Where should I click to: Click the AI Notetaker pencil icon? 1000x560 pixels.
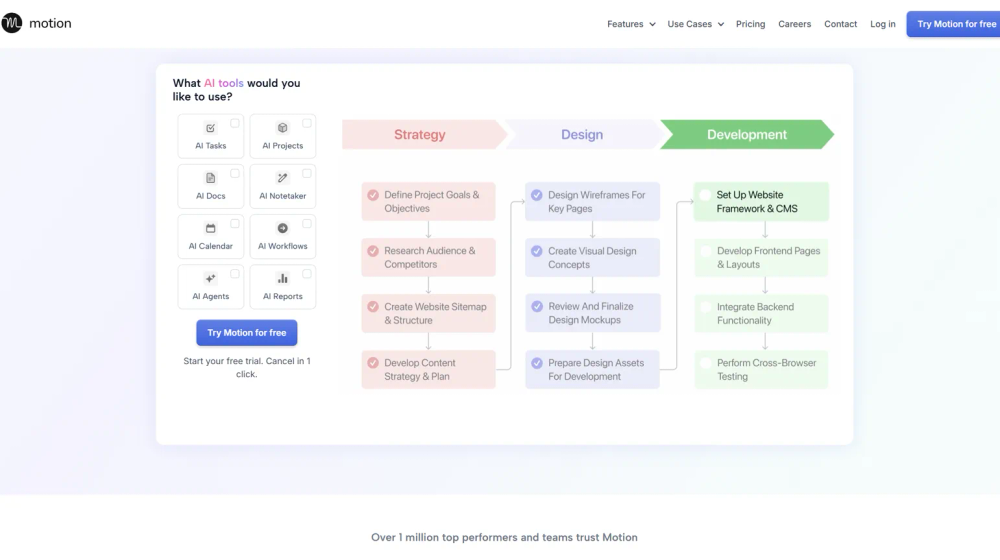pos(283,178)
